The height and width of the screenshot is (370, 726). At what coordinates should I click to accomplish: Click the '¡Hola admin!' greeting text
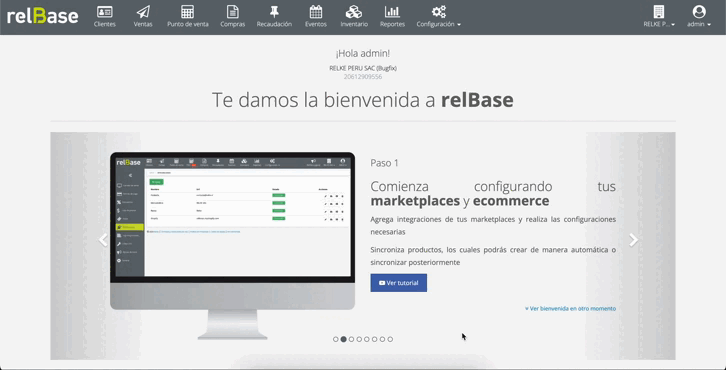pos(363,54)
